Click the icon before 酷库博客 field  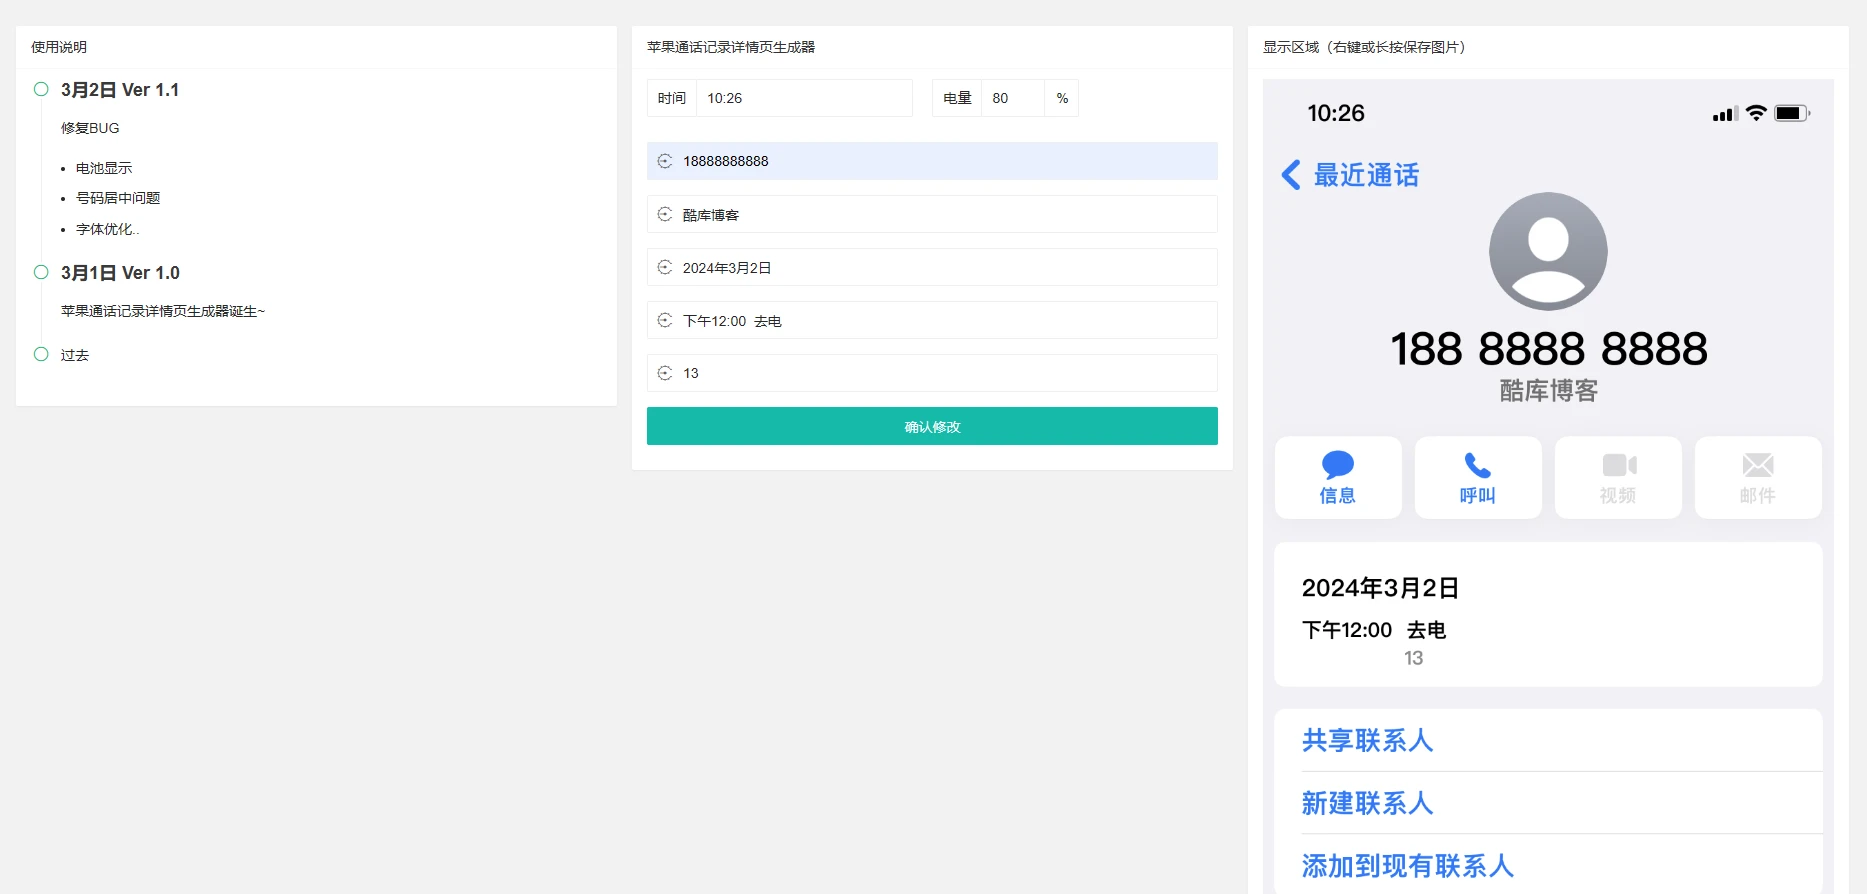665,214
